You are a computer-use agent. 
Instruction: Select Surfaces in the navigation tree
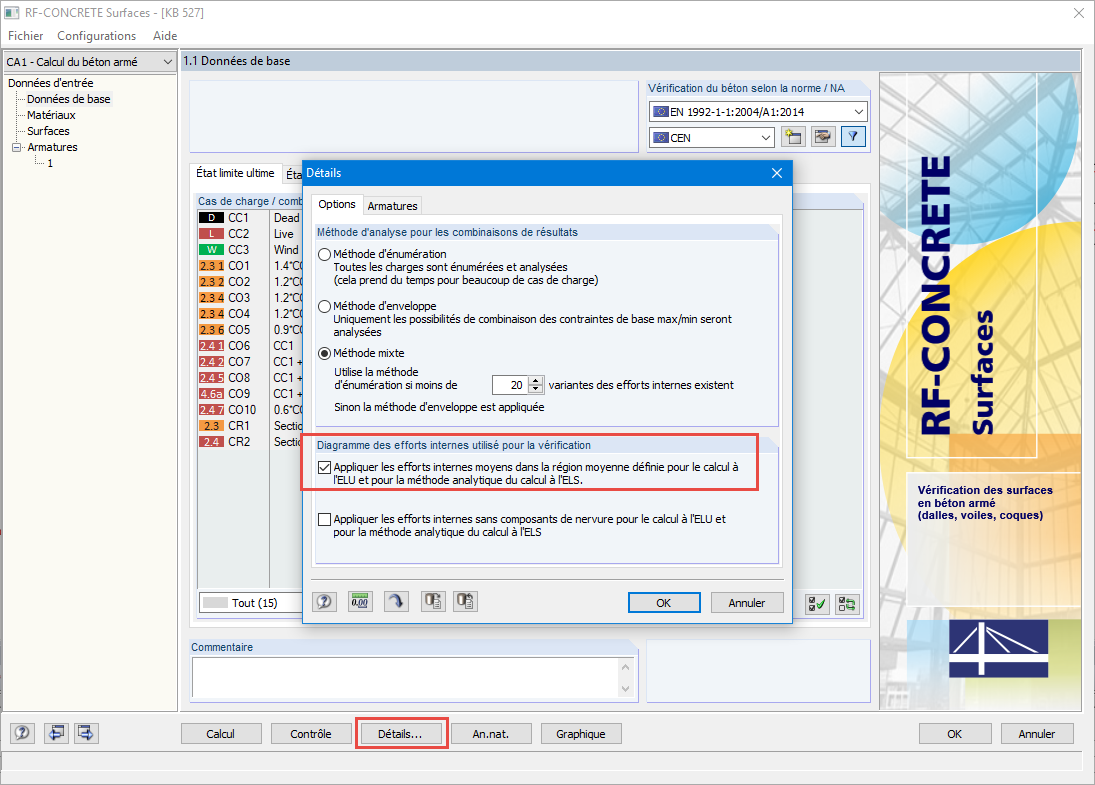point(48,131)
